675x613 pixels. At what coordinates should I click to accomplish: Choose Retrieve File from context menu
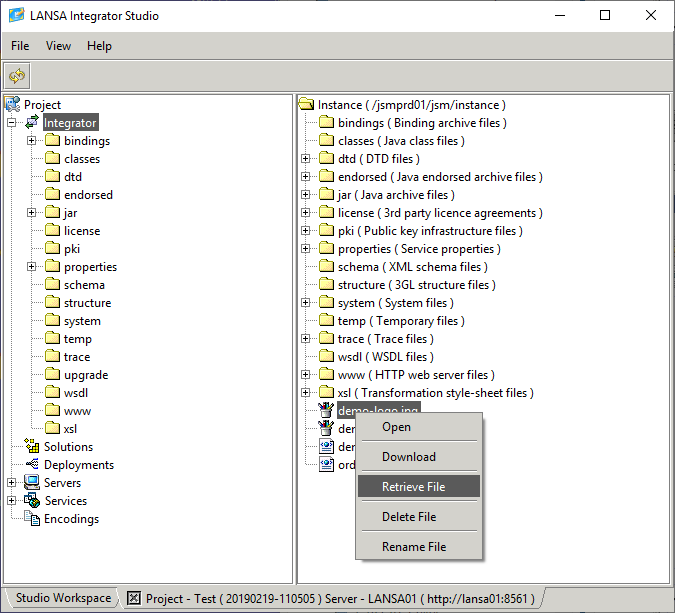pos(413,487)
